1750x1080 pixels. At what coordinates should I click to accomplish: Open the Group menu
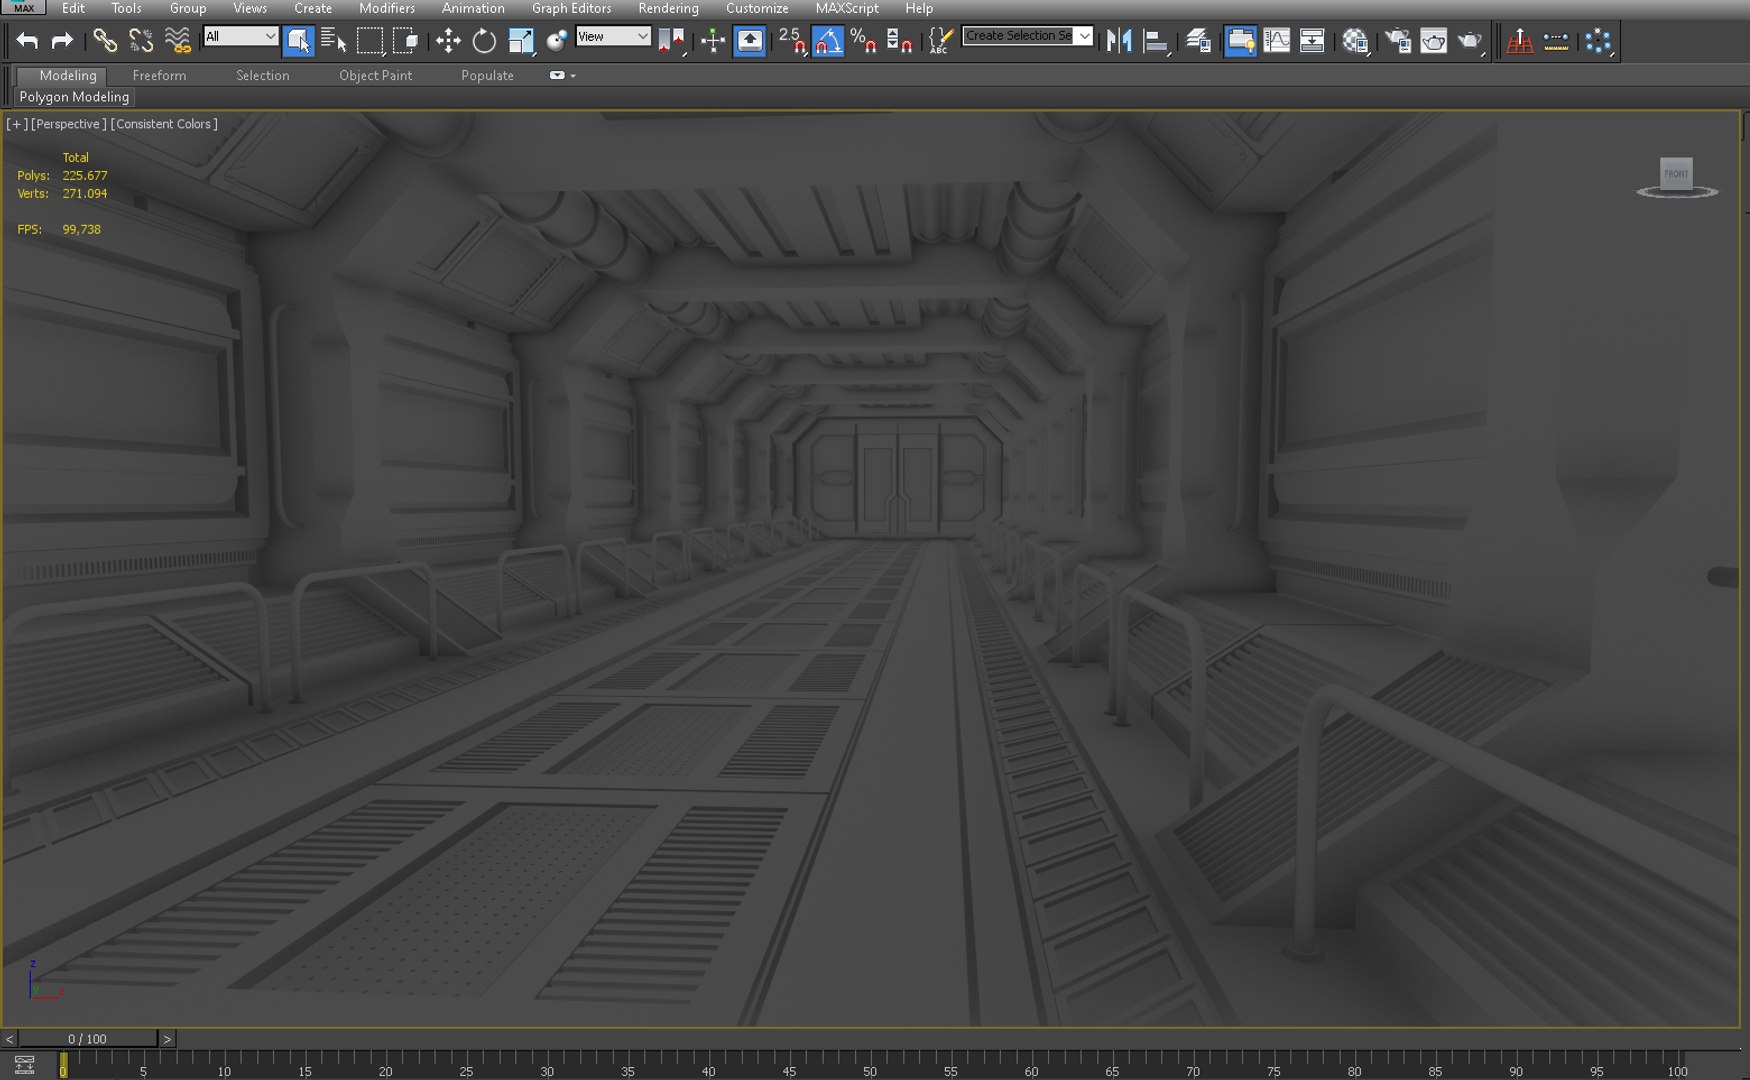pos(188,8)
